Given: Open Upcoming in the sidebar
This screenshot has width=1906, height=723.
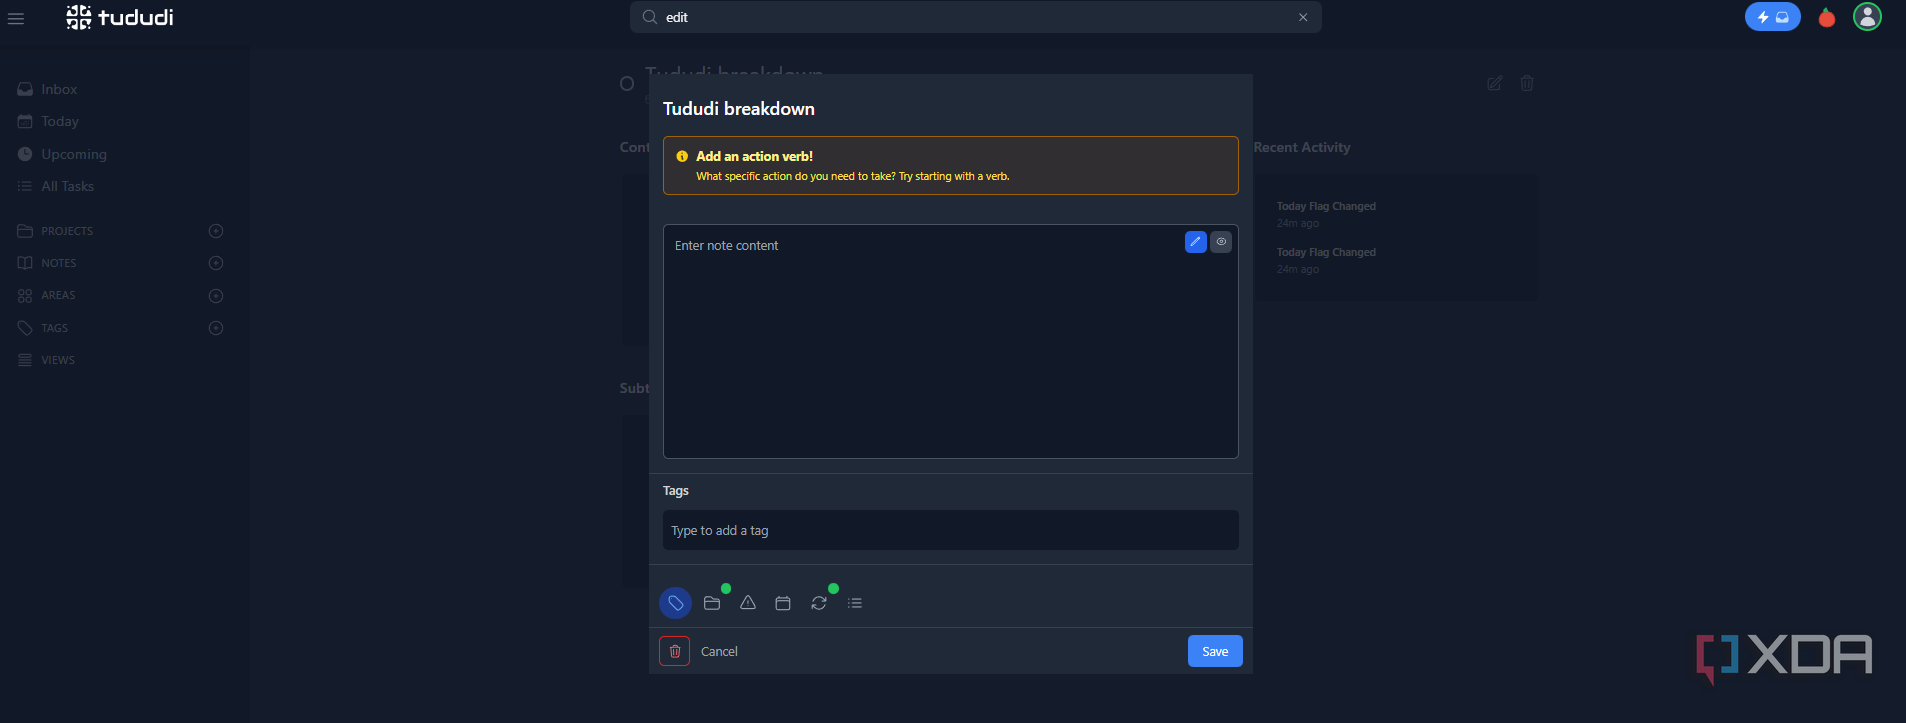Looking at the screenshot, I should pos(62,154).
